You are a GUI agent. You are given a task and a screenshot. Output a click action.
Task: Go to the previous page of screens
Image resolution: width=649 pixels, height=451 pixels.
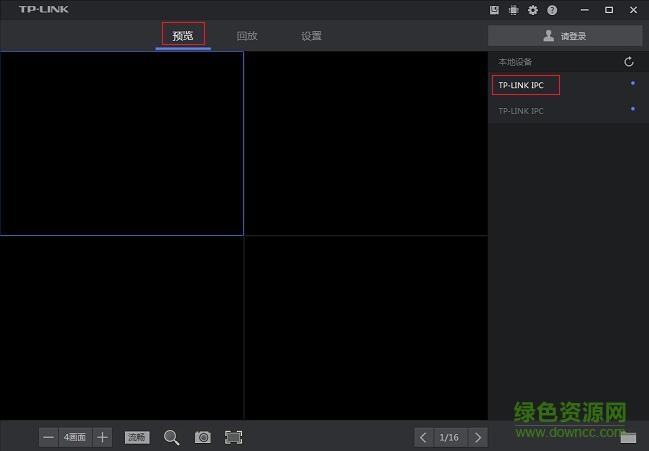424,437
